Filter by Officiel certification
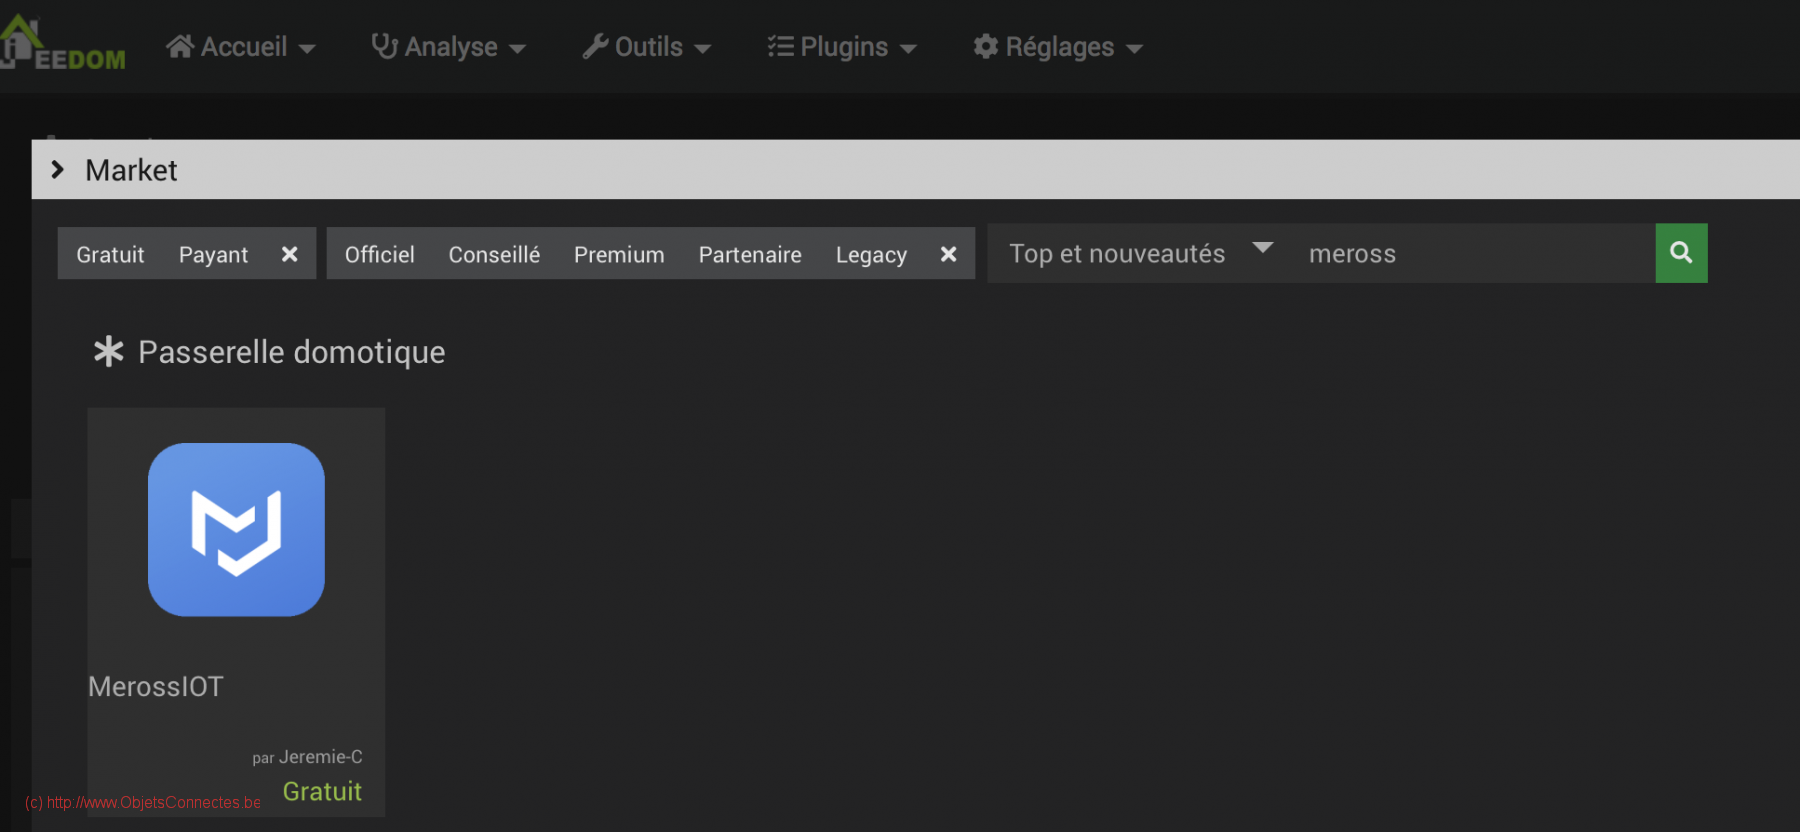Viewport: 1800px width, 832px height. 379,255
